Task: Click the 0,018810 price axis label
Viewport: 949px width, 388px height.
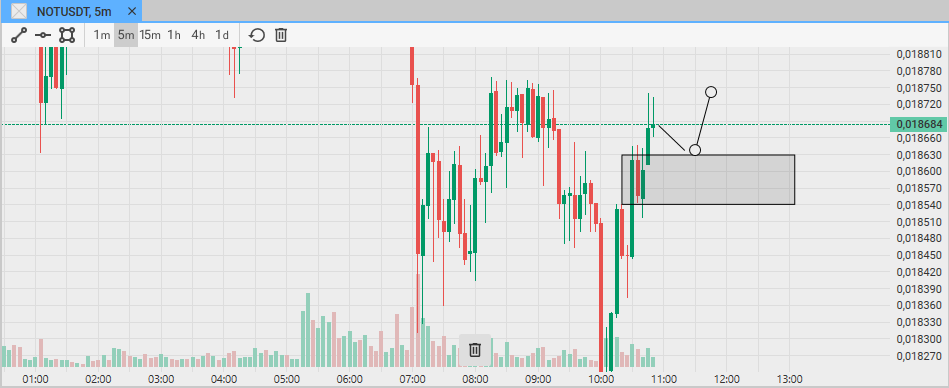Action: coord(920,54)
